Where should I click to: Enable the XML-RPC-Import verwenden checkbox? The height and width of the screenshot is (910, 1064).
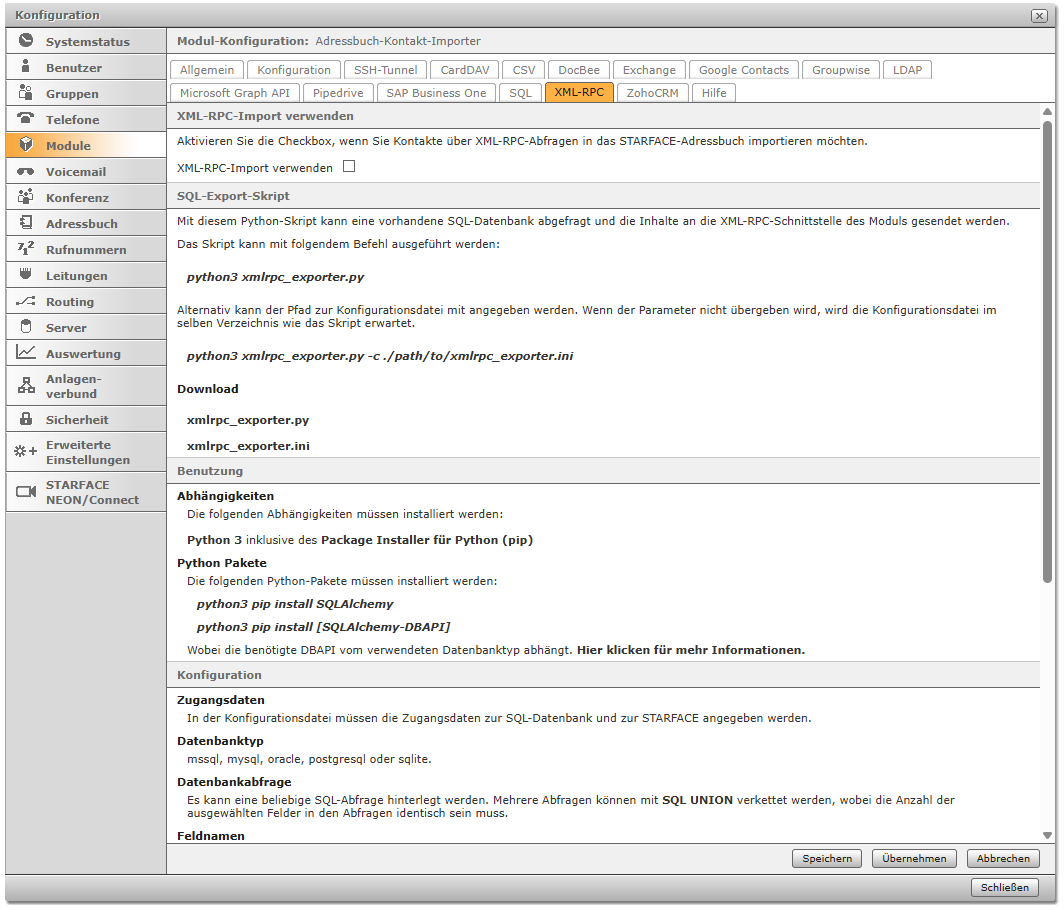point(349,167)
